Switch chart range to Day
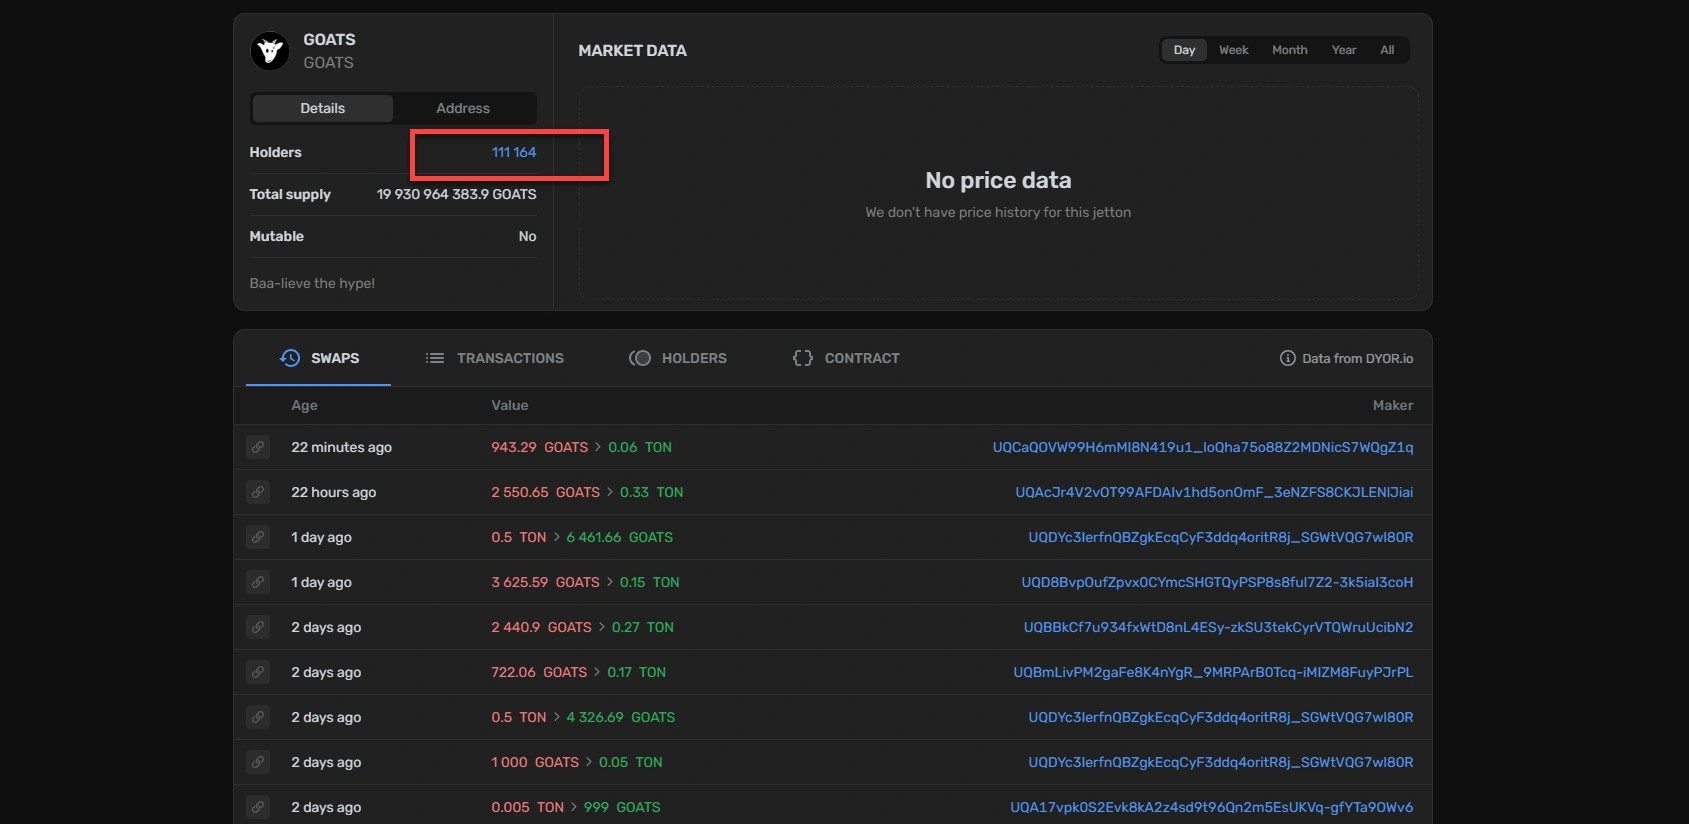This screenshot has width=1689, height=824. [1184, 50]
